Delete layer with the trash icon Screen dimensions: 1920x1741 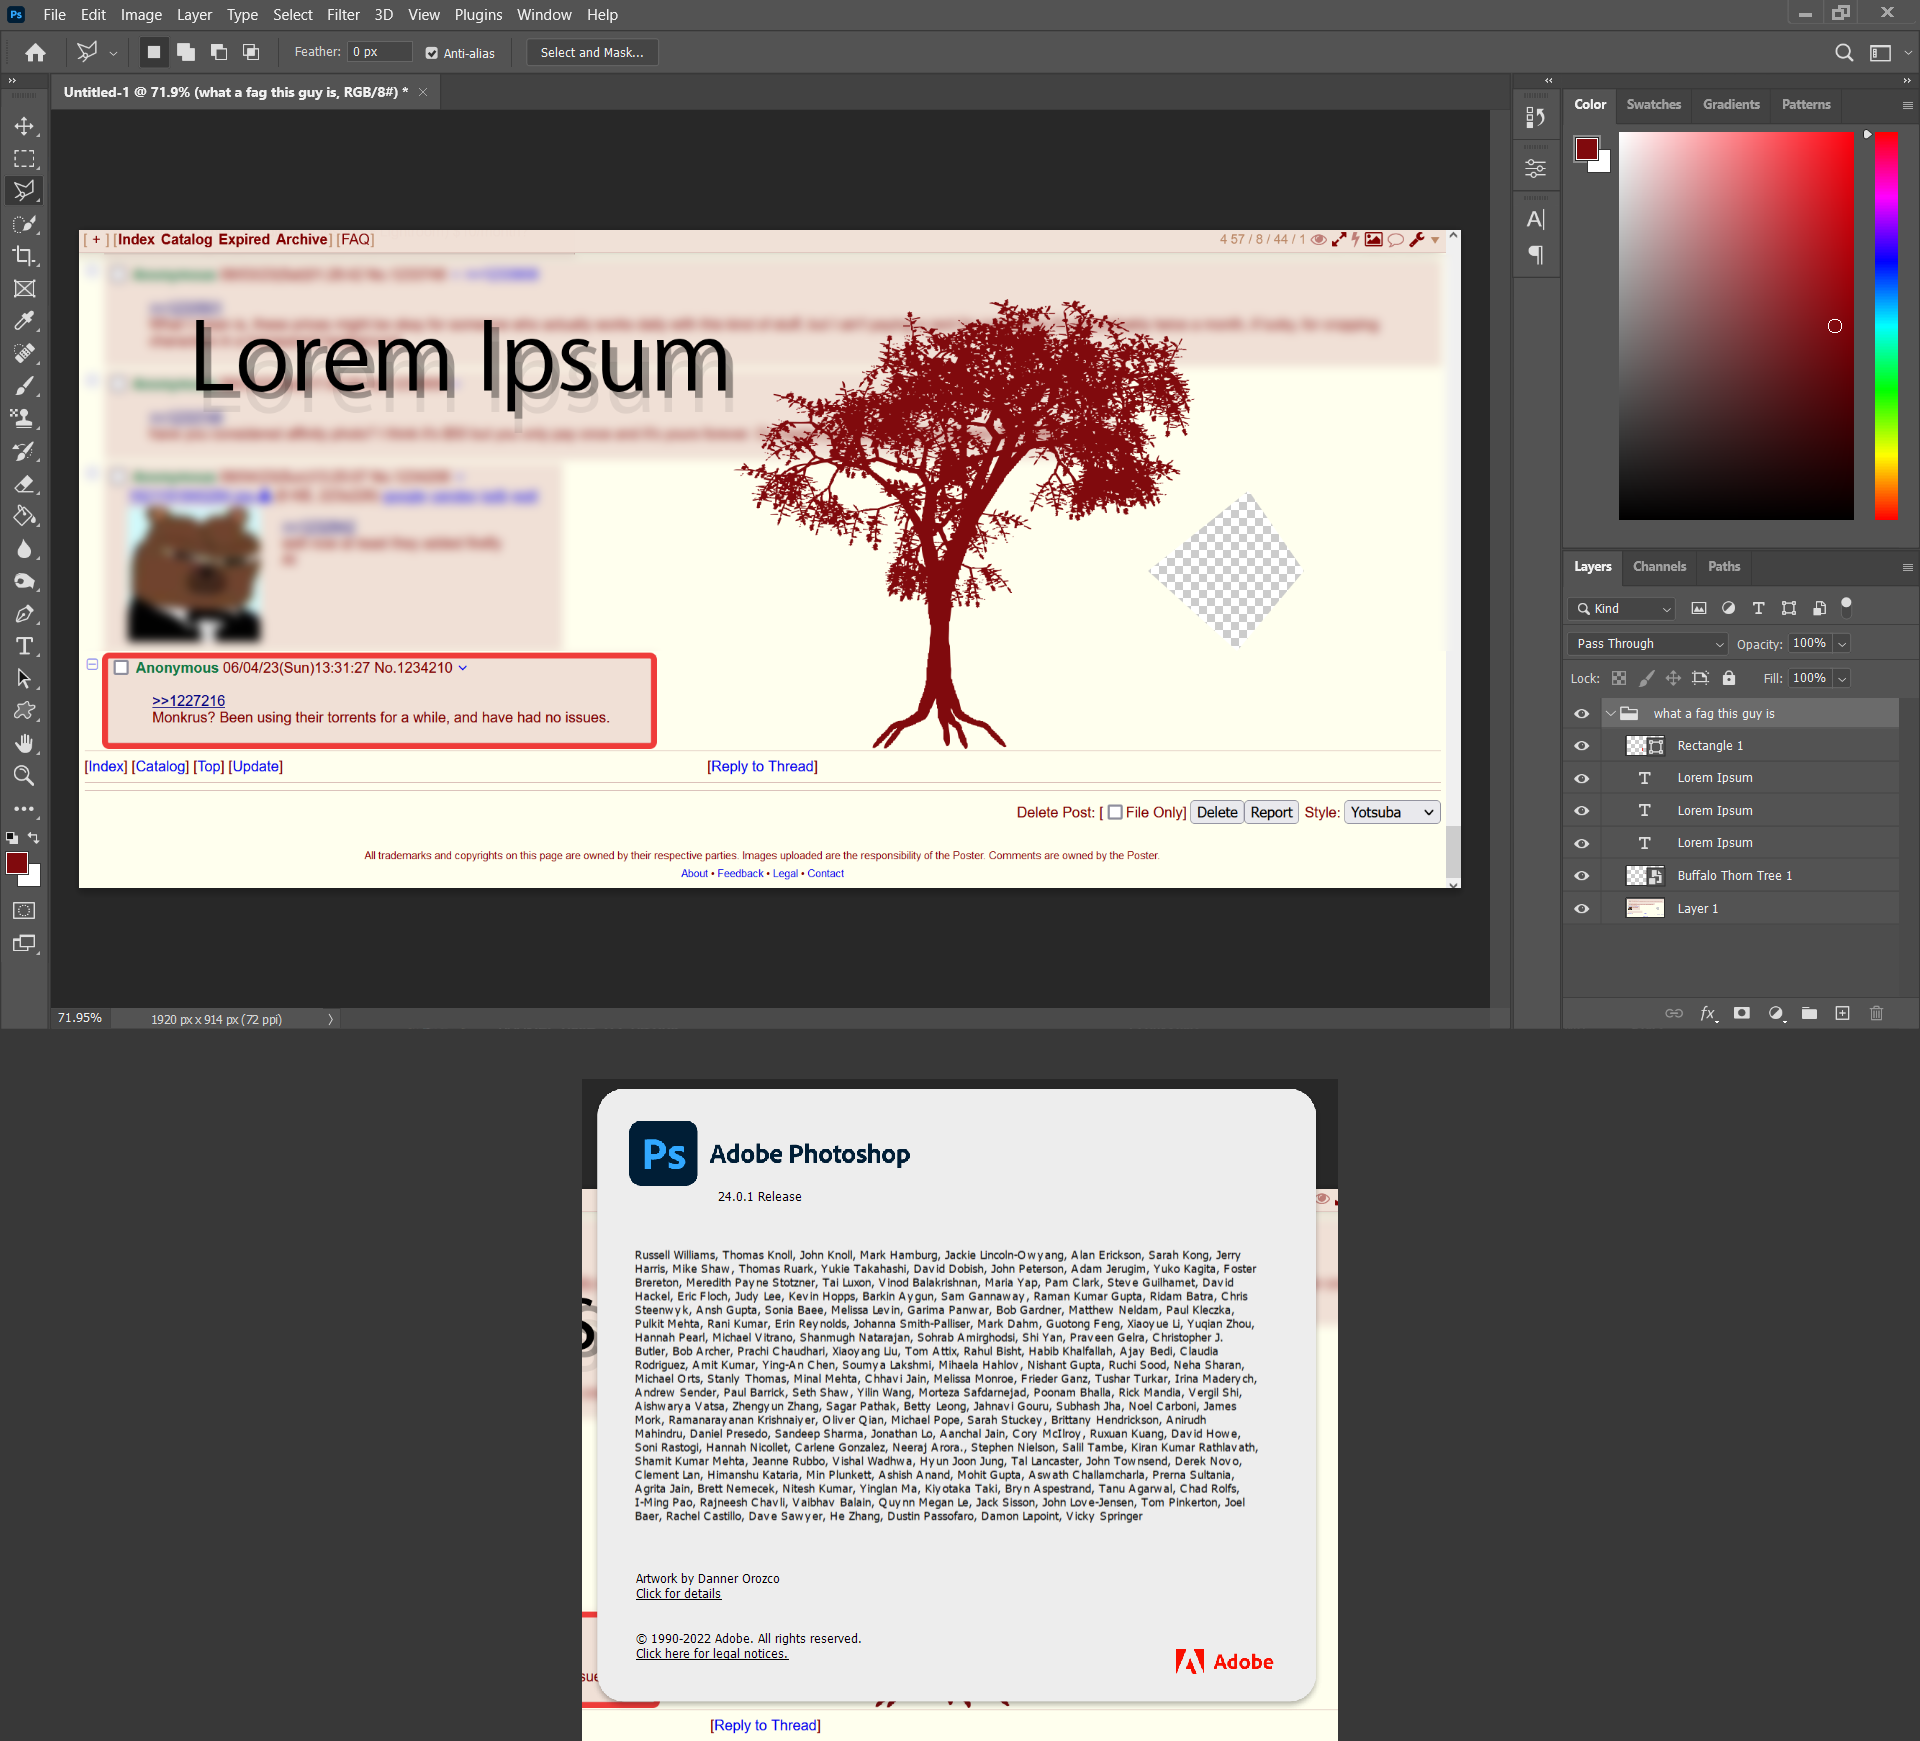coord(1877,1013)
